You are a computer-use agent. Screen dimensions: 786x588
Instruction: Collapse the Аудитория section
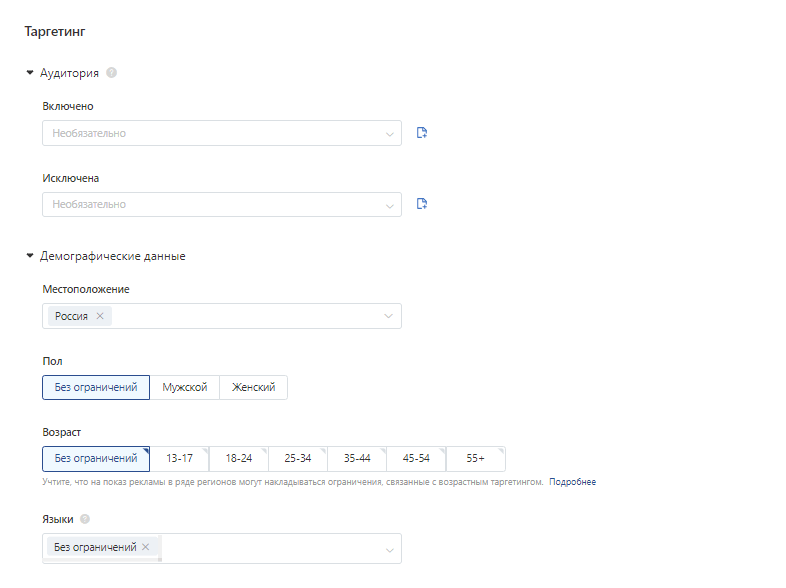coord(30,73)
